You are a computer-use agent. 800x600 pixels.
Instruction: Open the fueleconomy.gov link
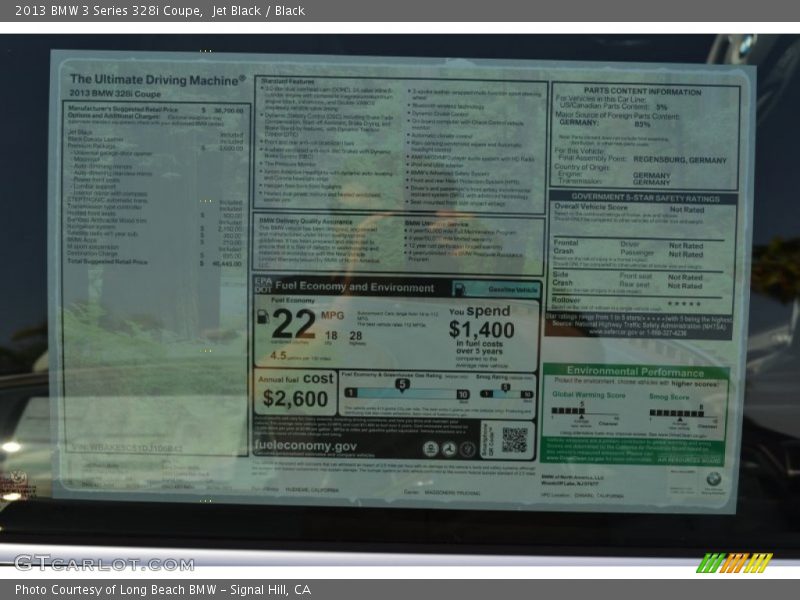[x=305, y=446]
